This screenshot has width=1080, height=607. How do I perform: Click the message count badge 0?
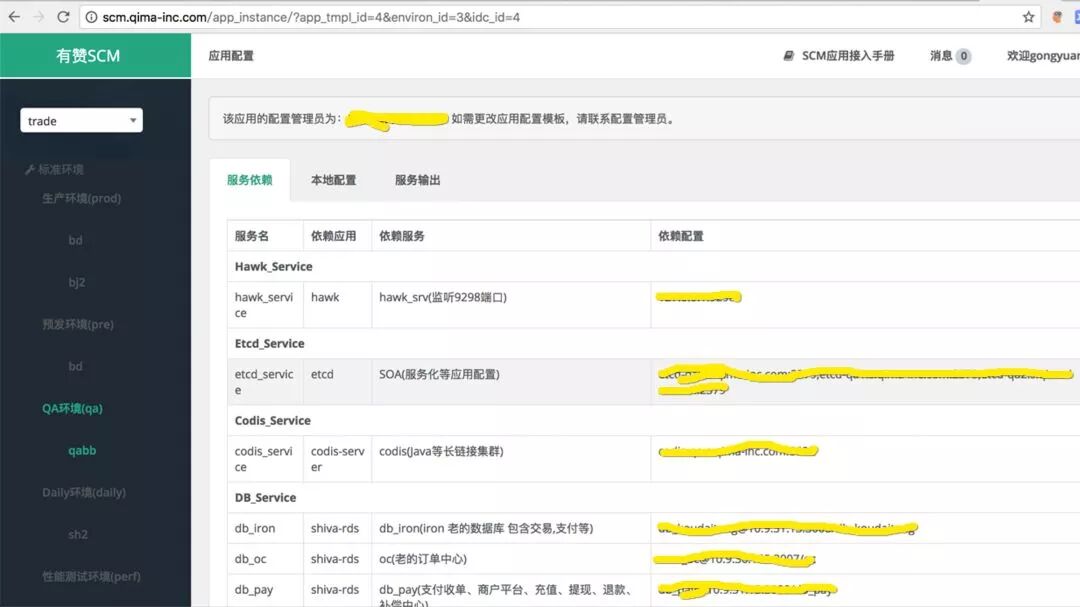pyautogui.click(x=963, y=56)
